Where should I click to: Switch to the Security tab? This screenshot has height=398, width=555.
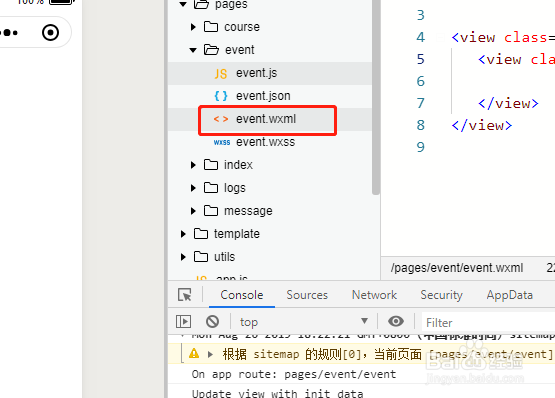pos(441,295)
